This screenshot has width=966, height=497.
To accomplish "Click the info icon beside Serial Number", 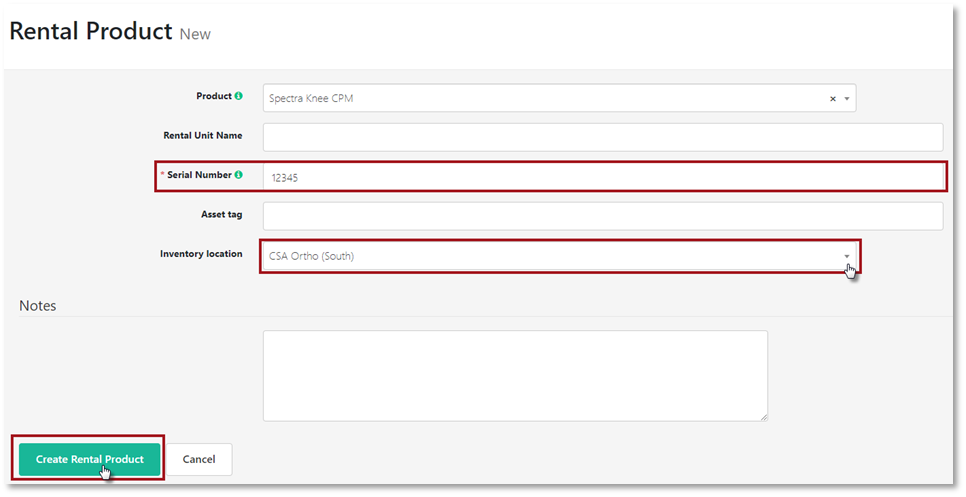I will coord(239,175).
